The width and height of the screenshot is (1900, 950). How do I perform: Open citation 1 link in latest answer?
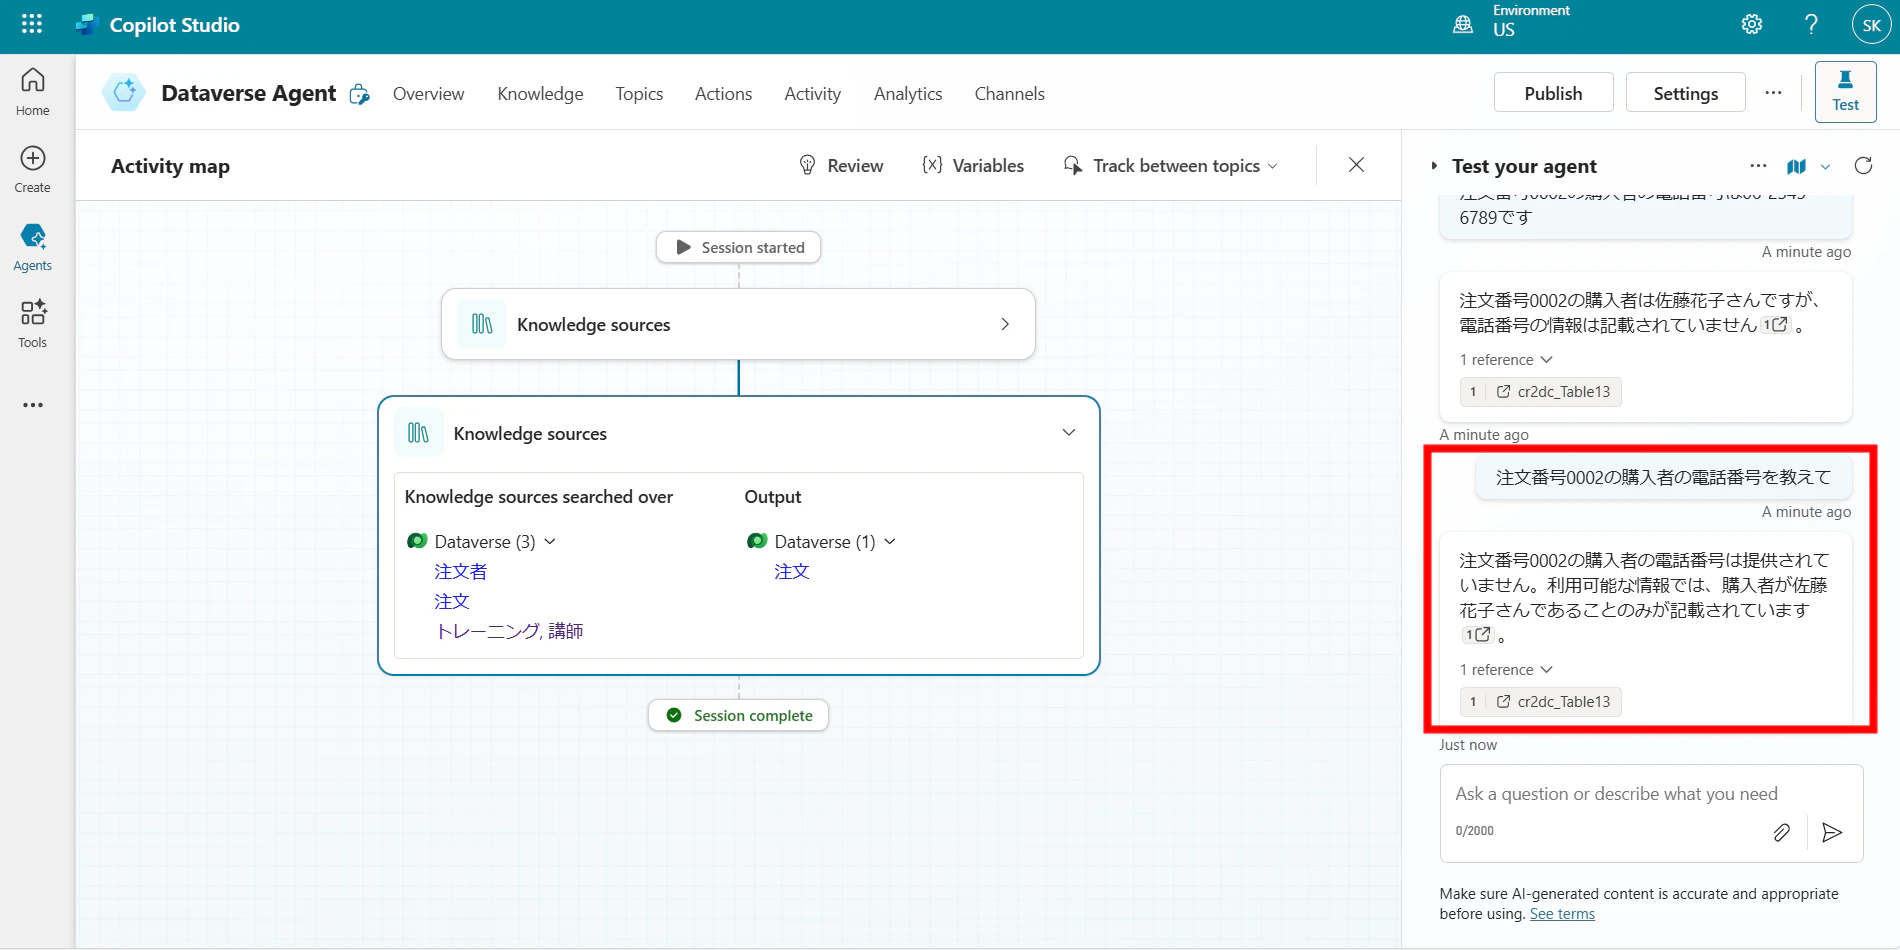[1477, 635]
